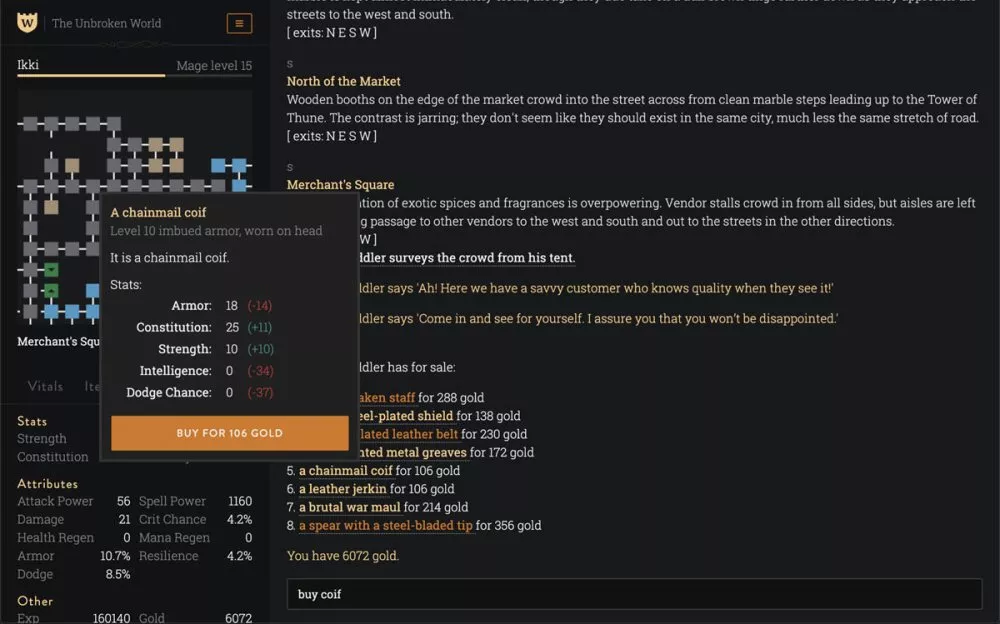Inspect the leather jerkin item link
The height and width of the screenshot is (624, 1000).
click(x=343, y=489)
